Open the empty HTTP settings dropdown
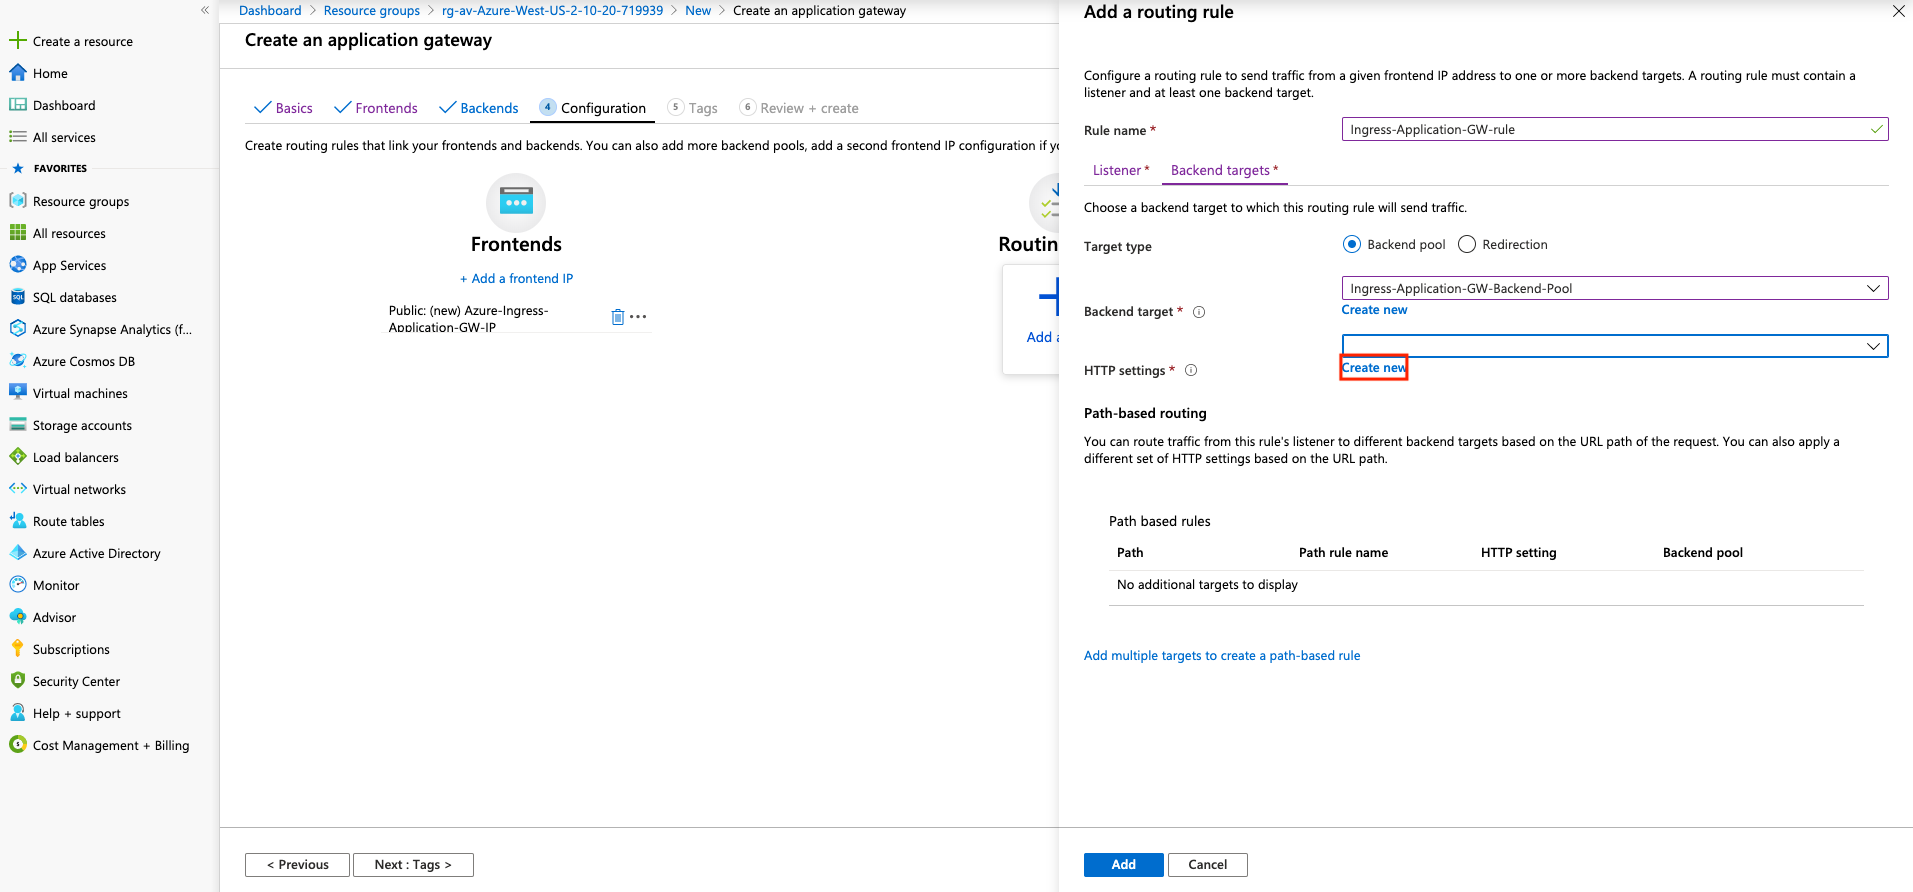 (1615, 346)
